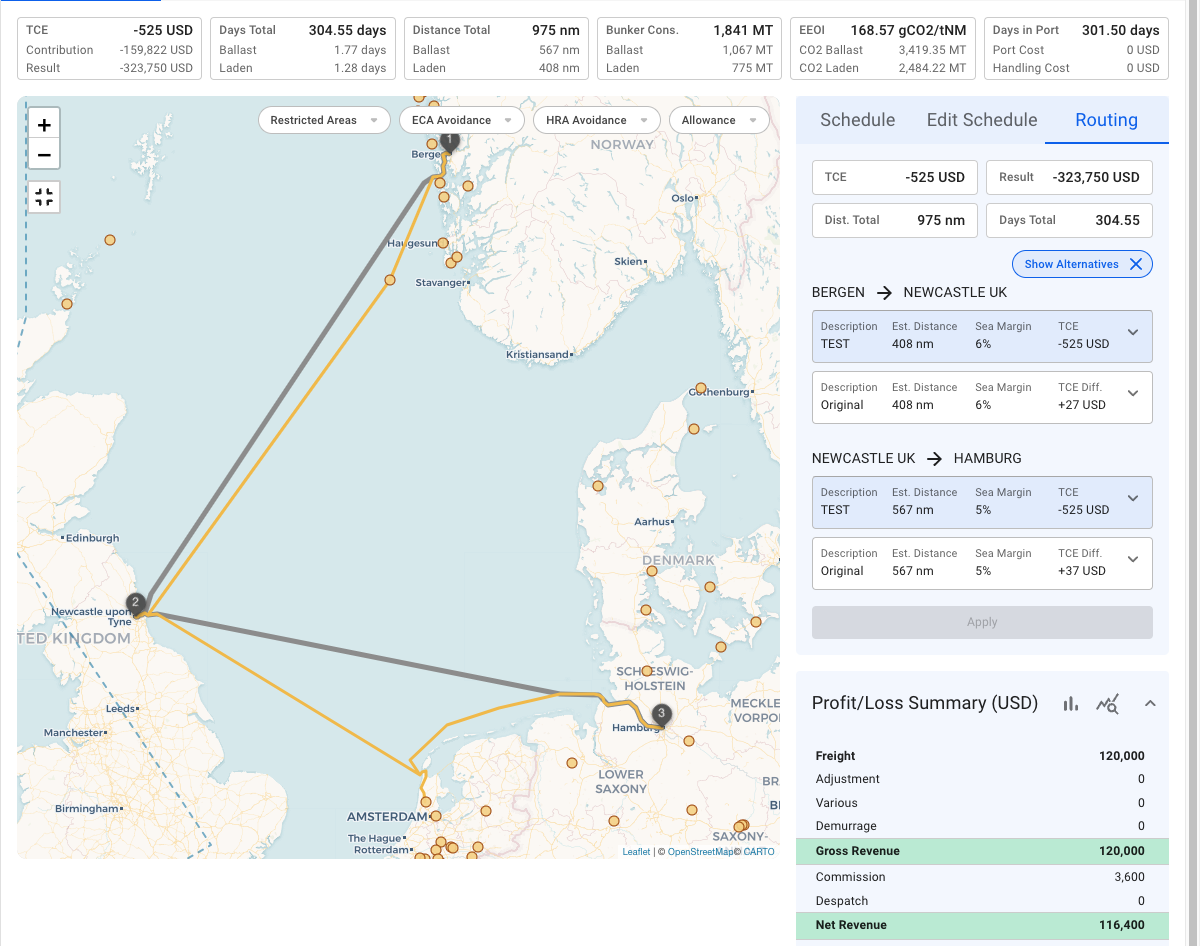Exit fullscreen map view
This screenshot has height=946, width=1200.
point(44,197)
